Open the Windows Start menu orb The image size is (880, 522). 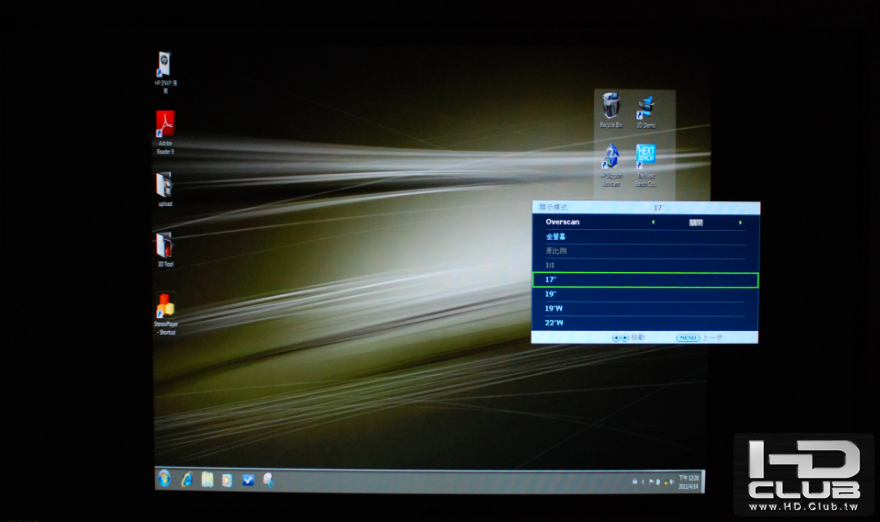coord(164,478)
